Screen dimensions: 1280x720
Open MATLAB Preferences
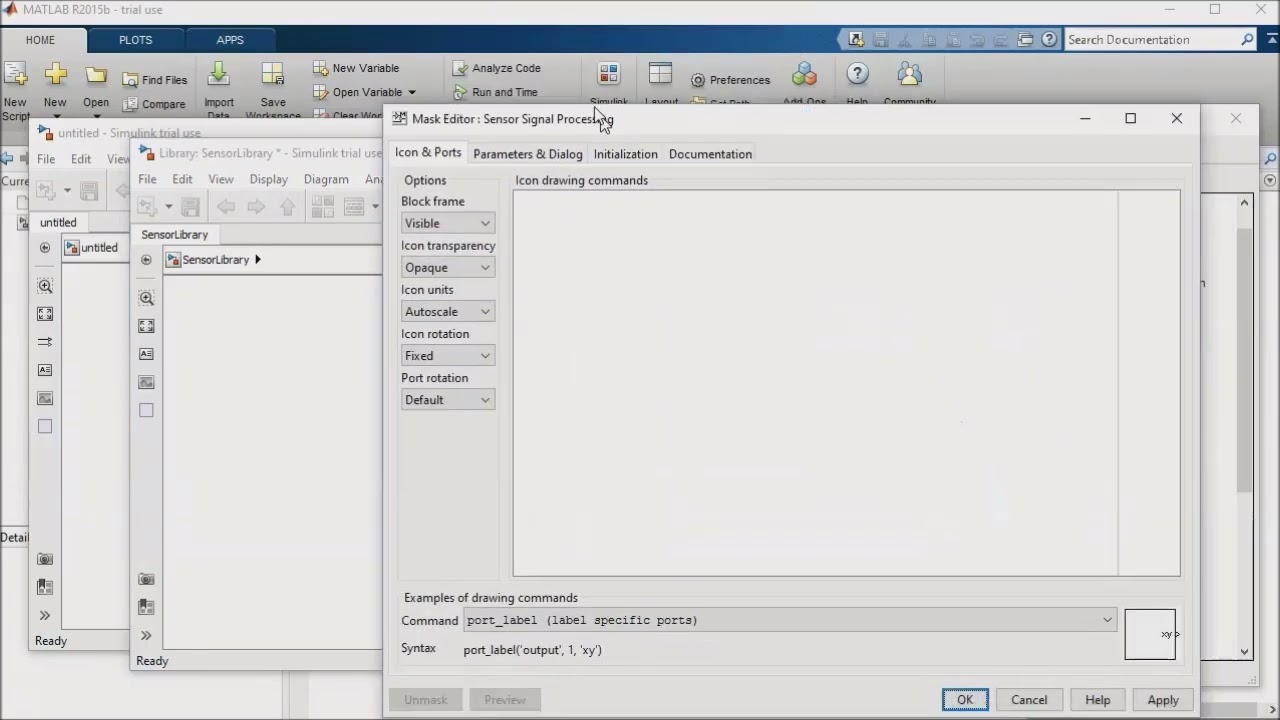(x=730, y=80)
